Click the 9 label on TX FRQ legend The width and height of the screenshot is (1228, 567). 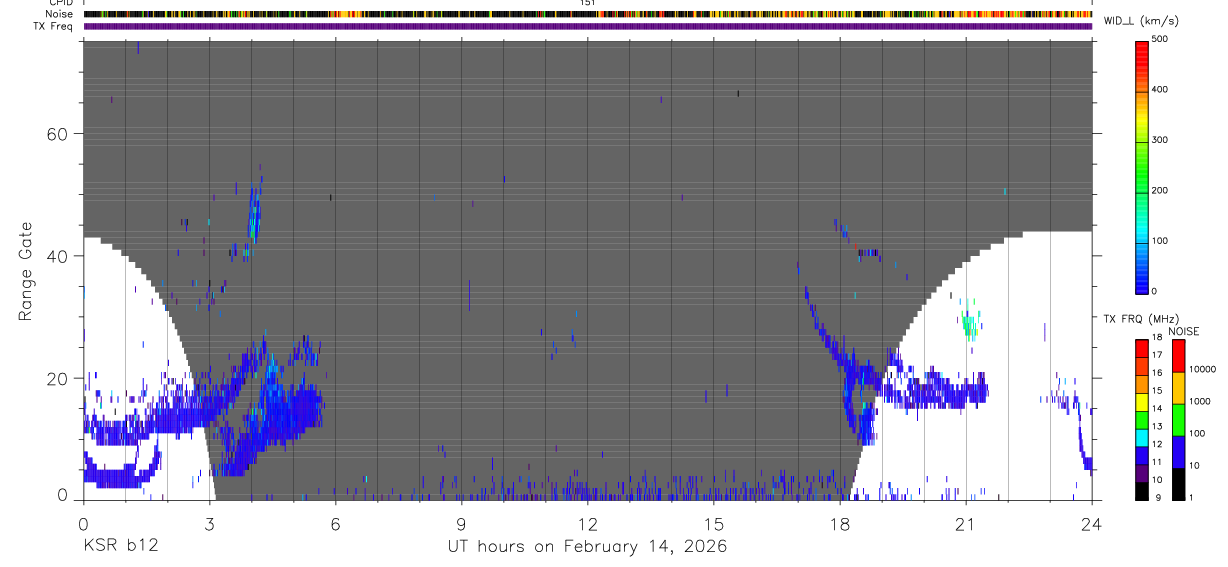(x=1158, y=497)
